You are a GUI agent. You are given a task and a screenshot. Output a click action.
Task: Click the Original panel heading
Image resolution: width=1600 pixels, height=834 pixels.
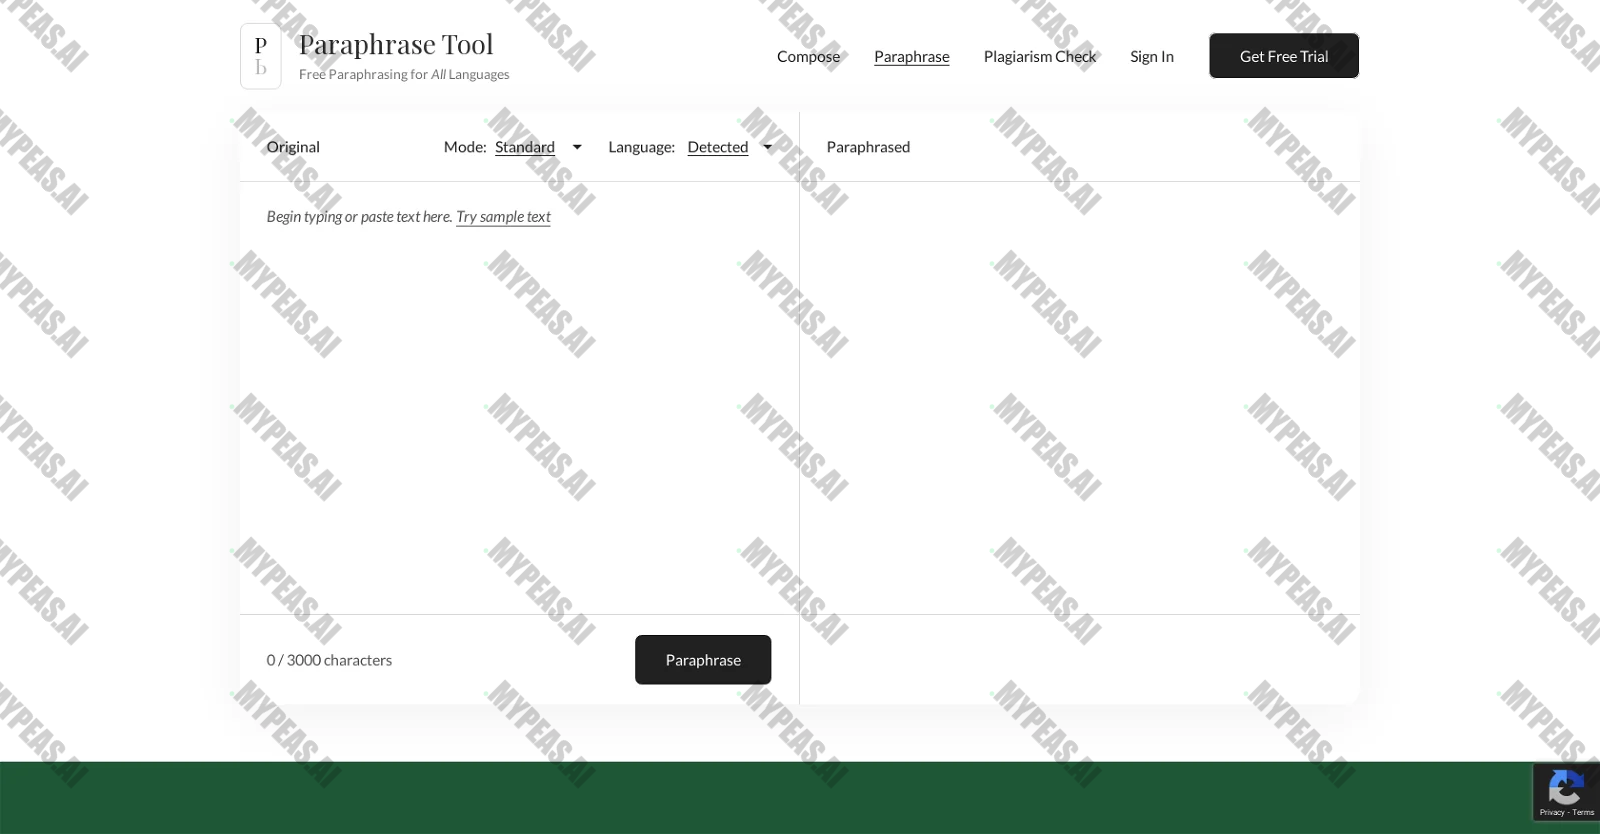(293, 147)
